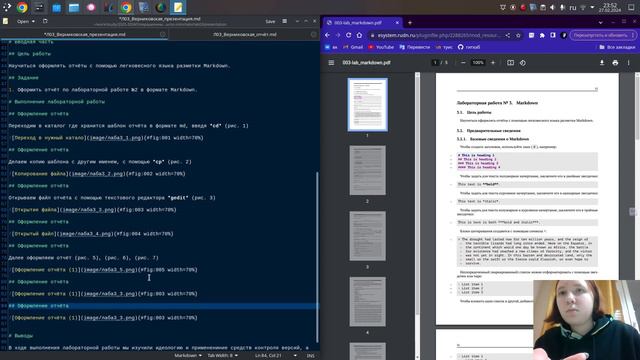
Task: Open the application launcher menu
Action: pyautogui.click(x=7, y=7)
